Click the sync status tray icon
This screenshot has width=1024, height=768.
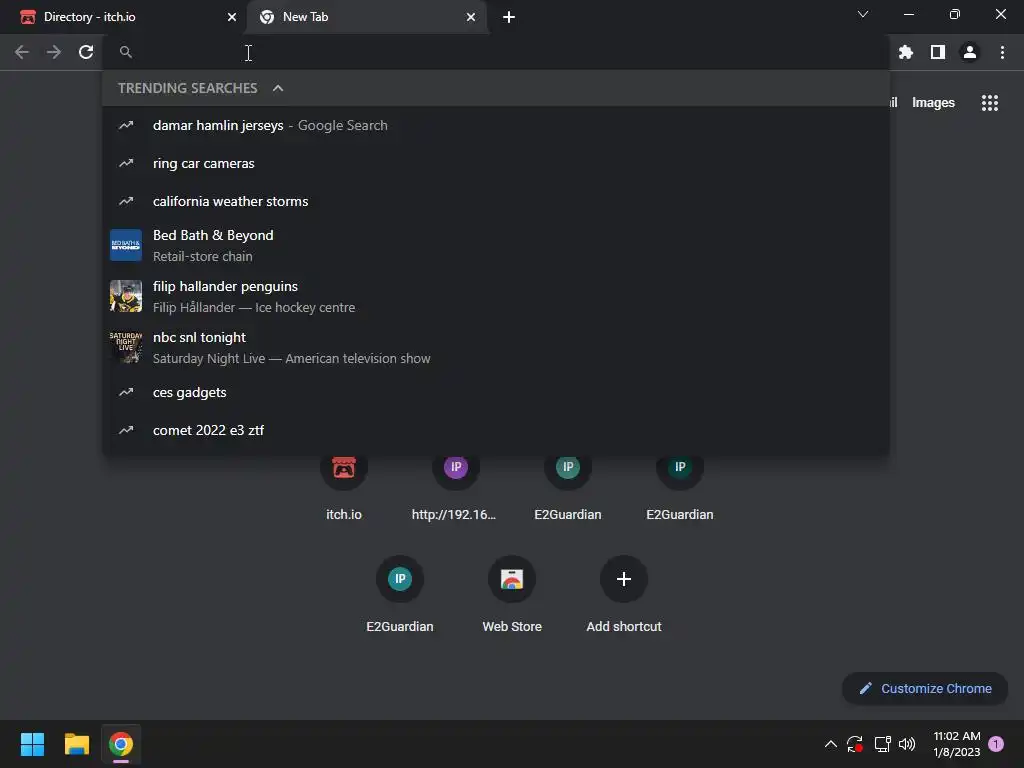coord(855,744)
